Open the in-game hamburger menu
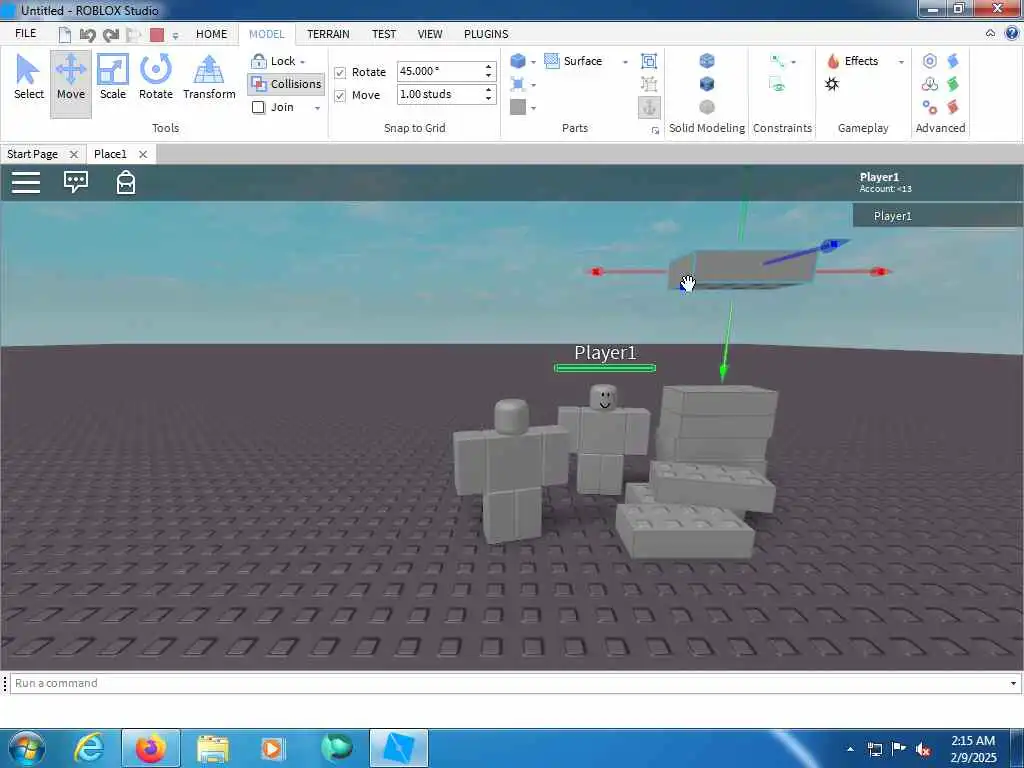 tap(26, 182)
